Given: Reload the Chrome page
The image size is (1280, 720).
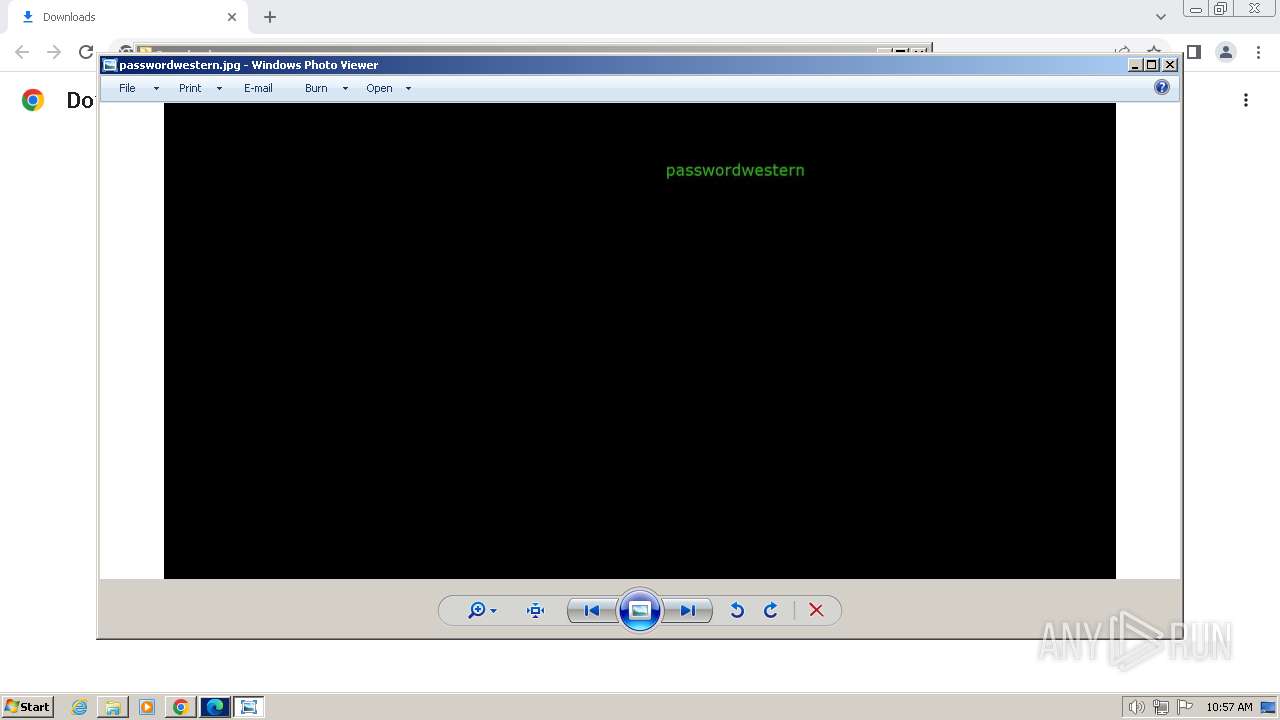Looking at the screenshot, I should pos(86,52).
